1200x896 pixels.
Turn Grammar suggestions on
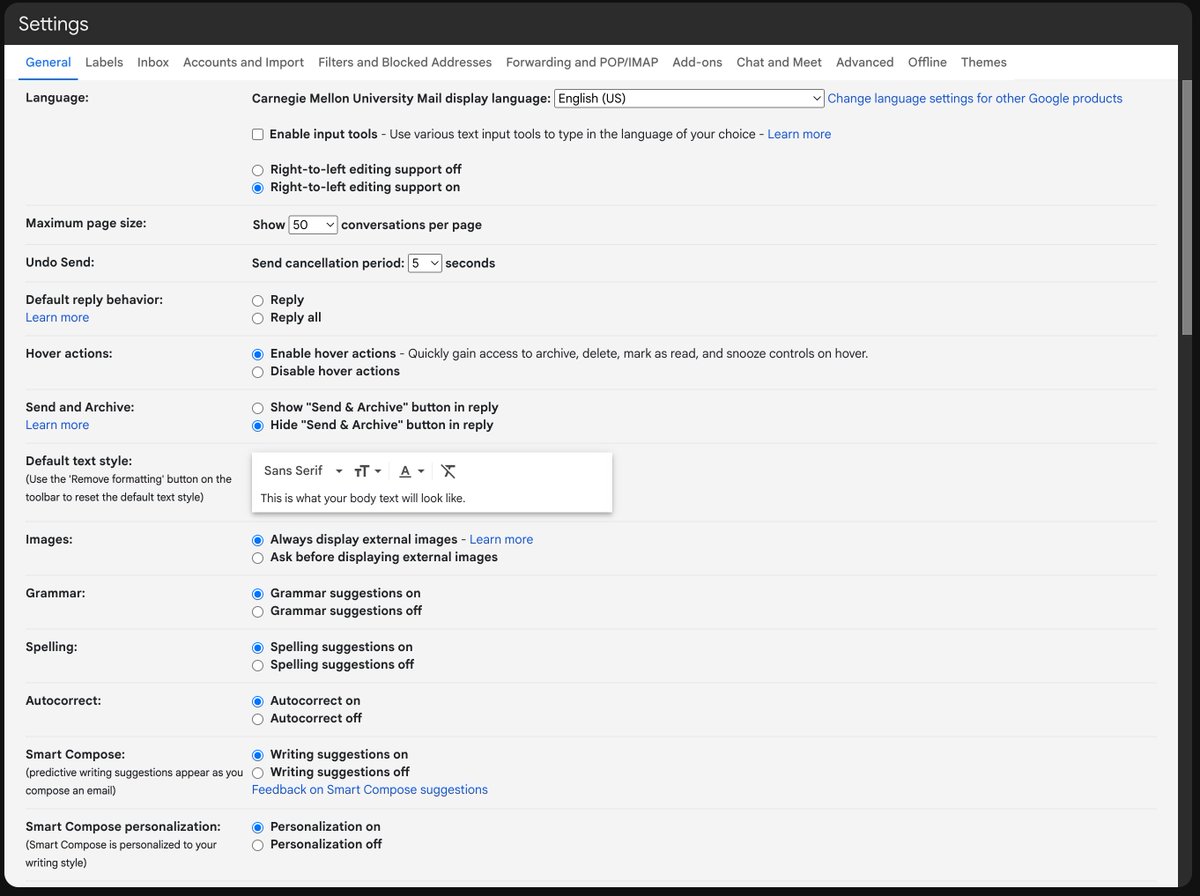[258, 594]
